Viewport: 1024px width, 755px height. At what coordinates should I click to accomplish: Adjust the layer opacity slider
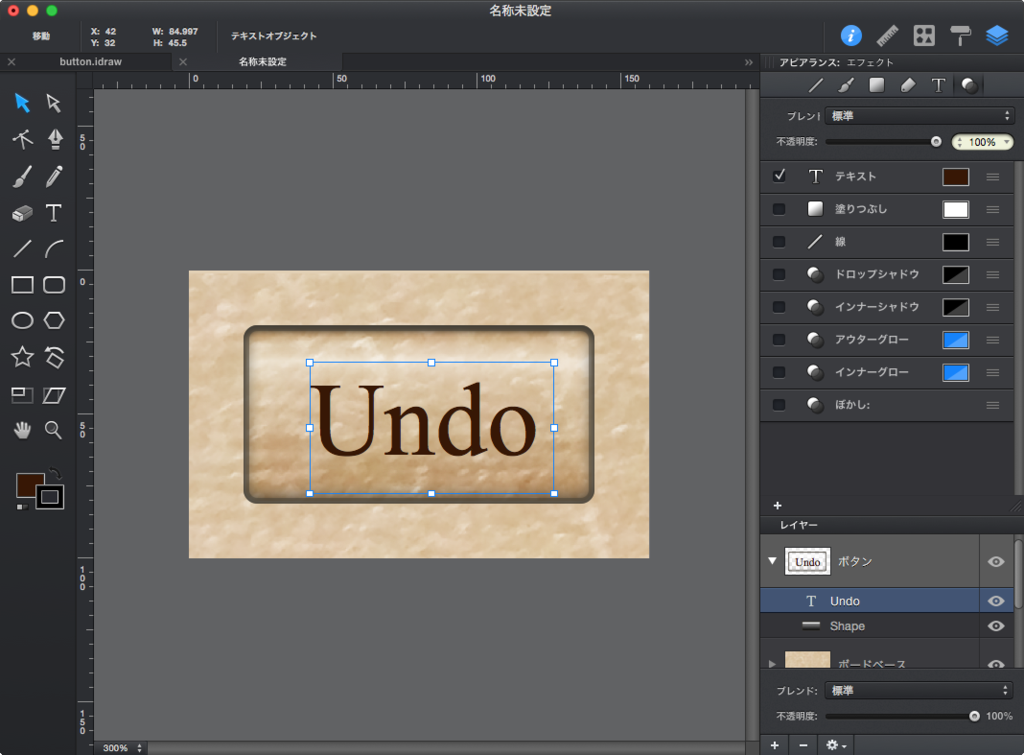[903, 716]
